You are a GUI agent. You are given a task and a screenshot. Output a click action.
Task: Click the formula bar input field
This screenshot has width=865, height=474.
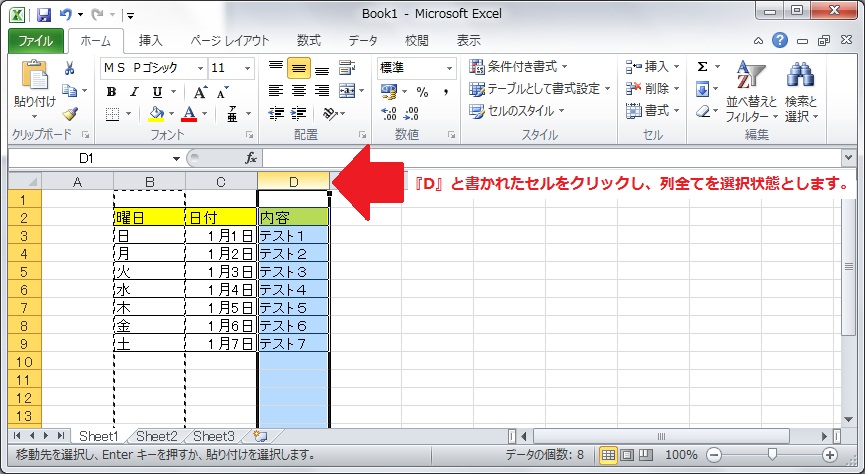(x=552, y=159)
